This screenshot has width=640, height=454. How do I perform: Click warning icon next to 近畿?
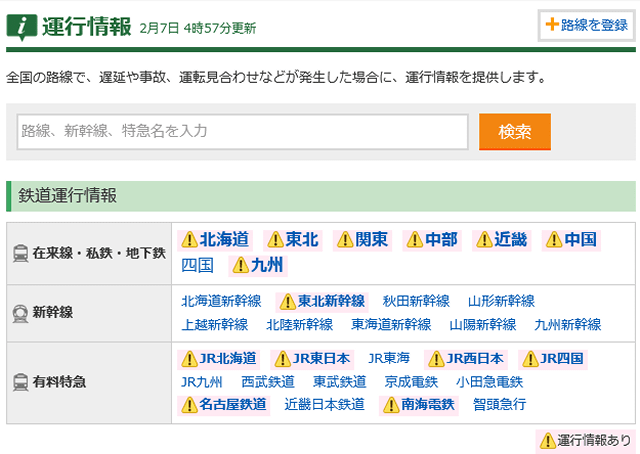tap(484, 240)
